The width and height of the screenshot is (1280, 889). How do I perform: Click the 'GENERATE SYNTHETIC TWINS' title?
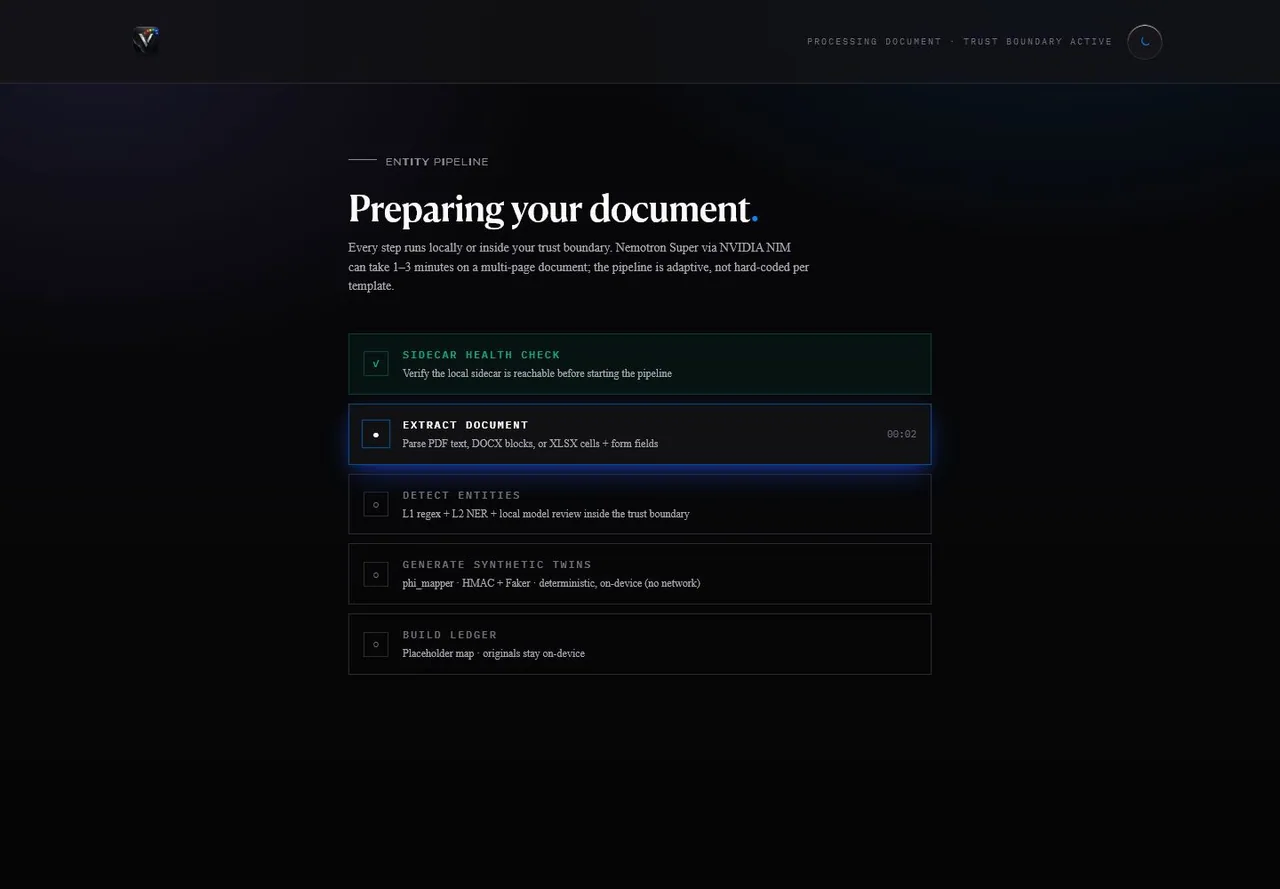[x=497, y=565]
